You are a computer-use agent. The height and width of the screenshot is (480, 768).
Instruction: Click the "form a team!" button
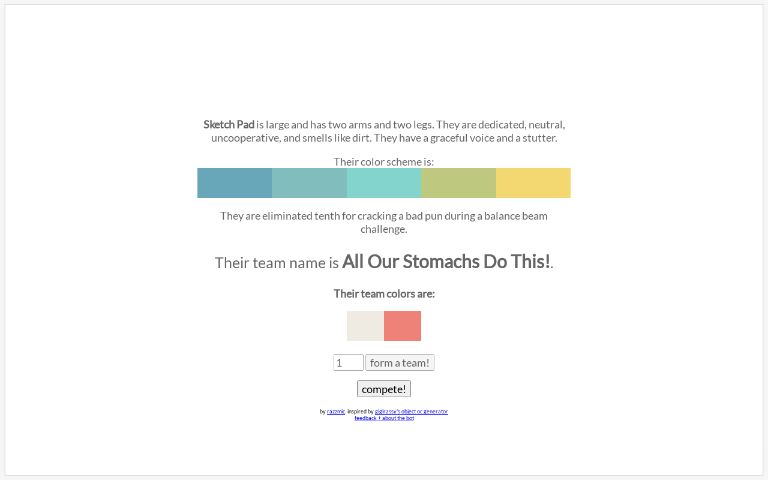coord(400,363)
